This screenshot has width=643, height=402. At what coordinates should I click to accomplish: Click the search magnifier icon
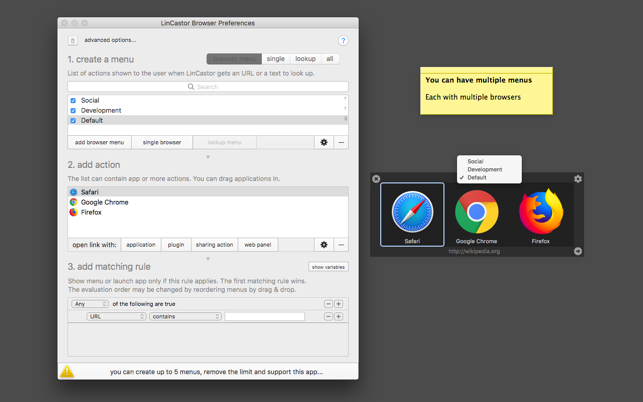pyautogui.click(x=191, y=87)
